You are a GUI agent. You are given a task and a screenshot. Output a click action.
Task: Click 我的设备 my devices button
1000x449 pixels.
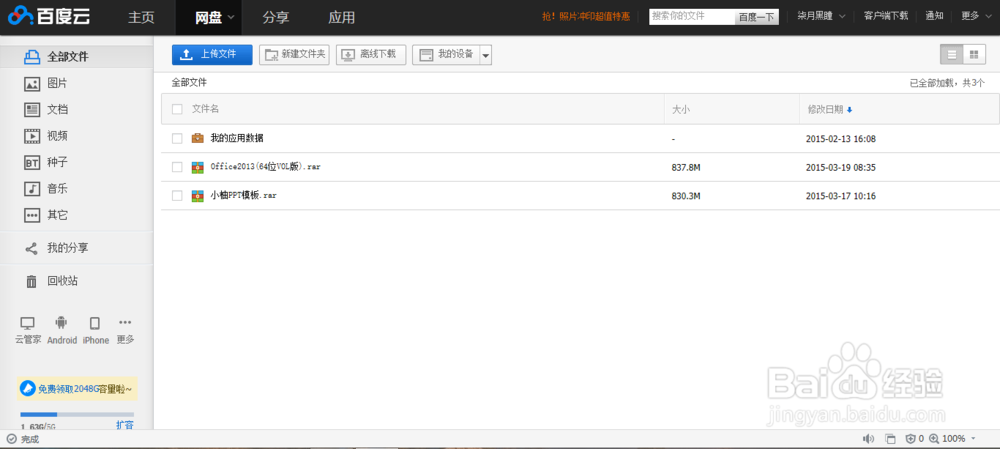[x=446, y=55]
